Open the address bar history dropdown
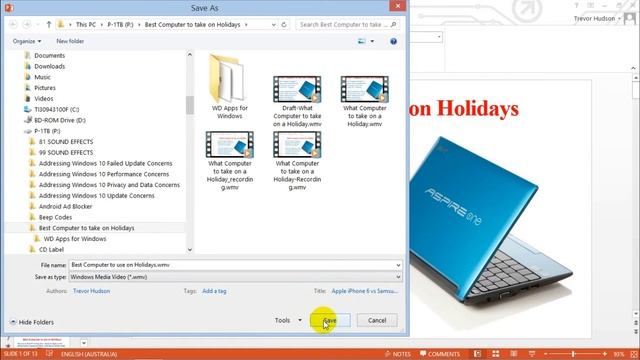Viewport: 640px width, 360px height. coord(273,24)
